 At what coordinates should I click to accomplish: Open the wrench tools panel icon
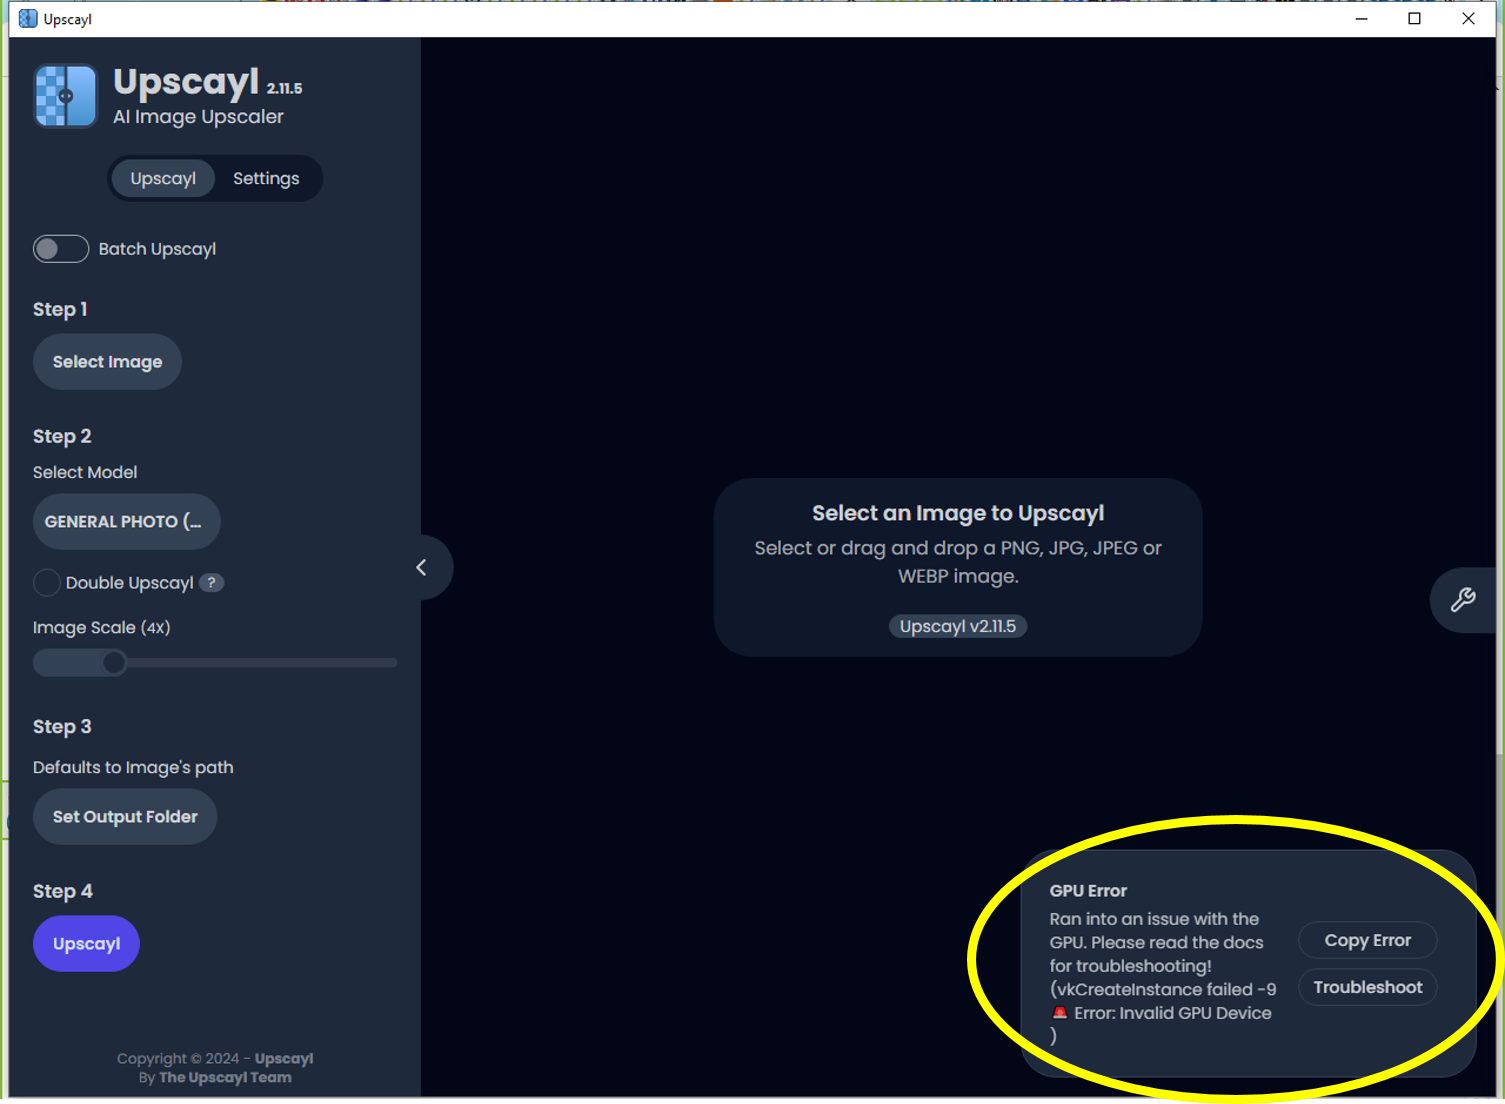(1463, 600)
